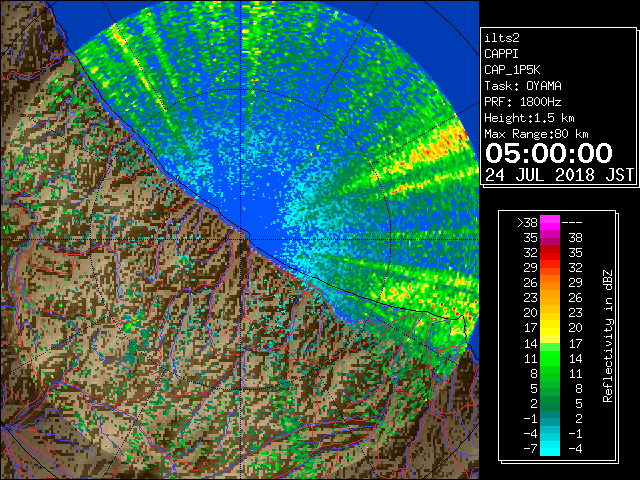Click the 'Task: OYAMA' text
The height and width of the screenshot is (480, 640).
point(523,86)
